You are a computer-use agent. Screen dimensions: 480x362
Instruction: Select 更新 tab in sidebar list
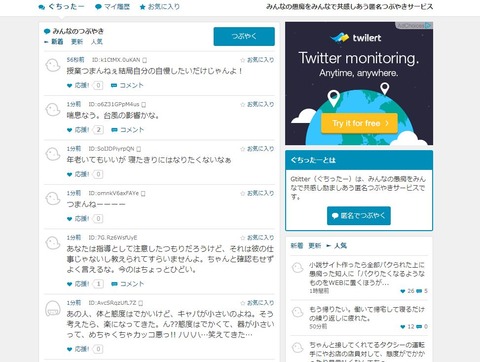(x=315, y=246)
